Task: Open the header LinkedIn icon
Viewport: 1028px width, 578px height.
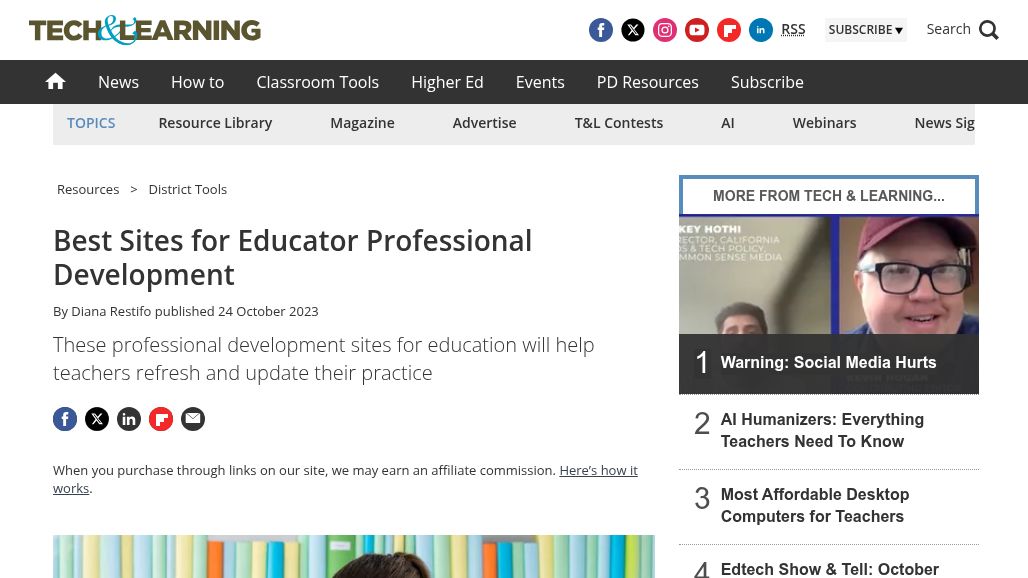Action: point(761,30)
